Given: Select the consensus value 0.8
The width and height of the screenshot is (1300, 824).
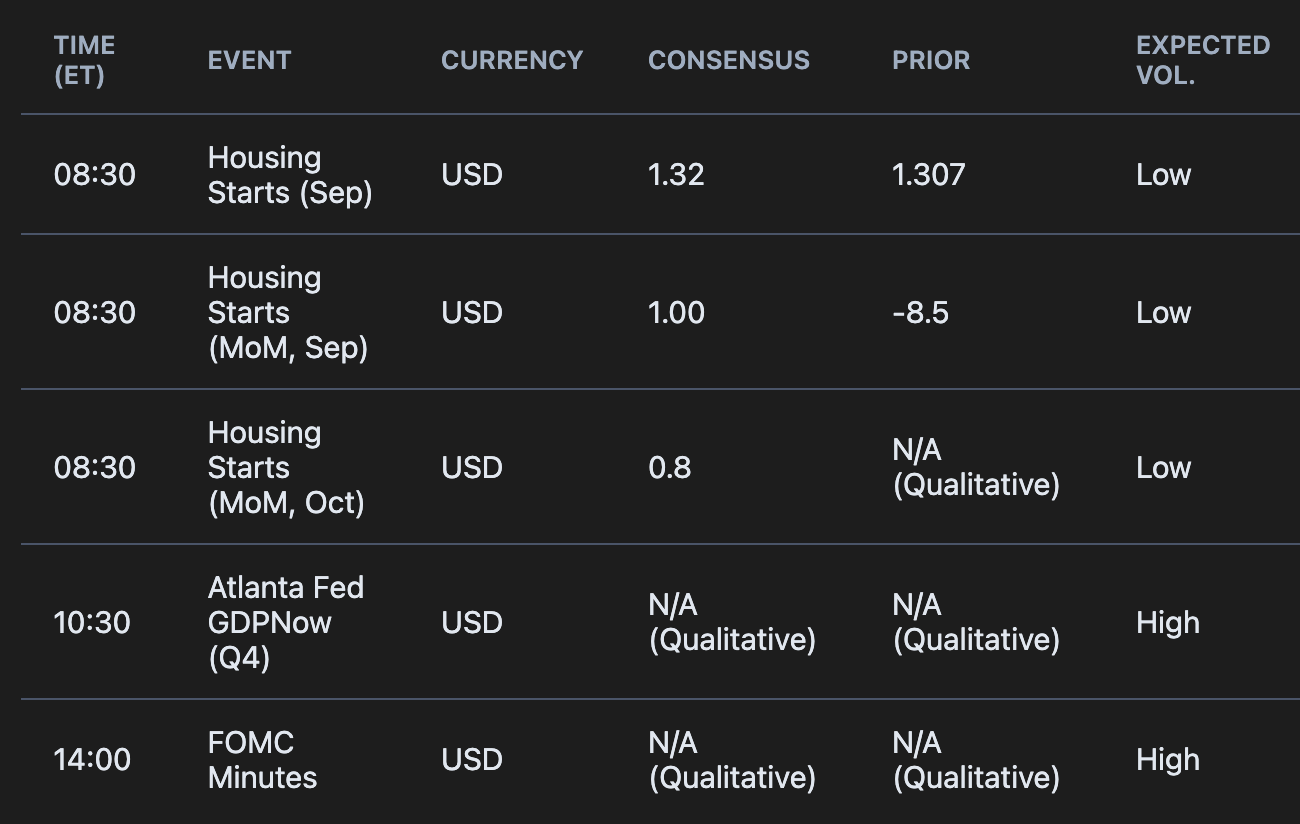Looking at the screenshot, I should pos(669,467).
